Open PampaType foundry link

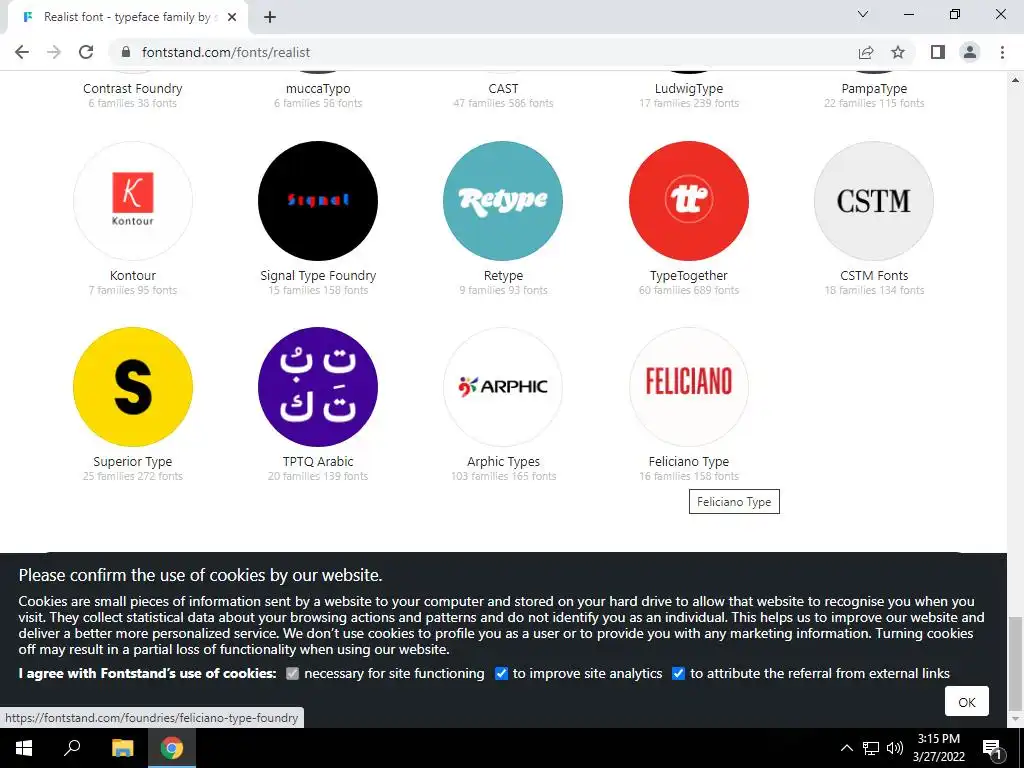tap(874, 89)
